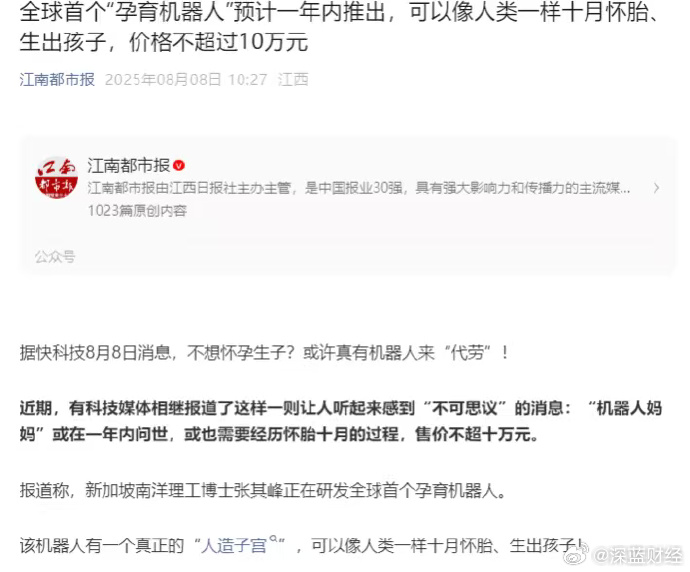Click the bold paragraph starting 近期，有科技媒体
Screen dimensions: 690x572
click(x=341, y=421)
